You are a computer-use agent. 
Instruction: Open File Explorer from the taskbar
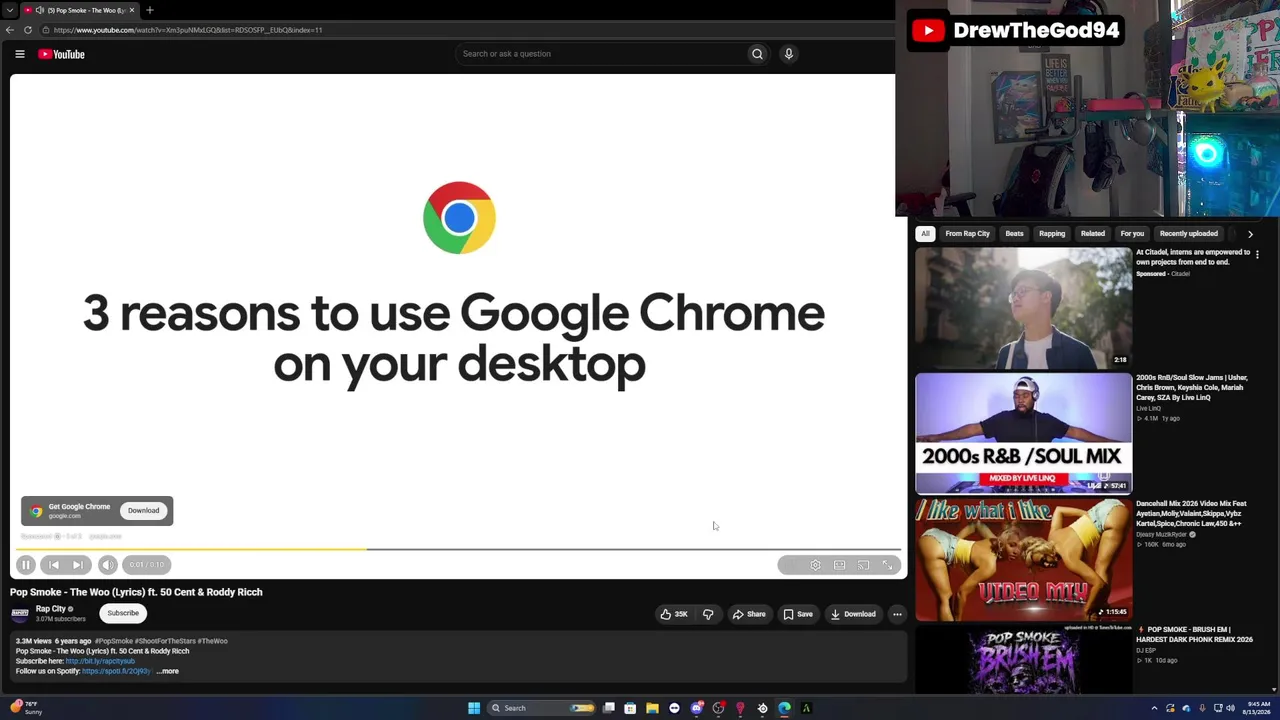[x=652, y=708]
